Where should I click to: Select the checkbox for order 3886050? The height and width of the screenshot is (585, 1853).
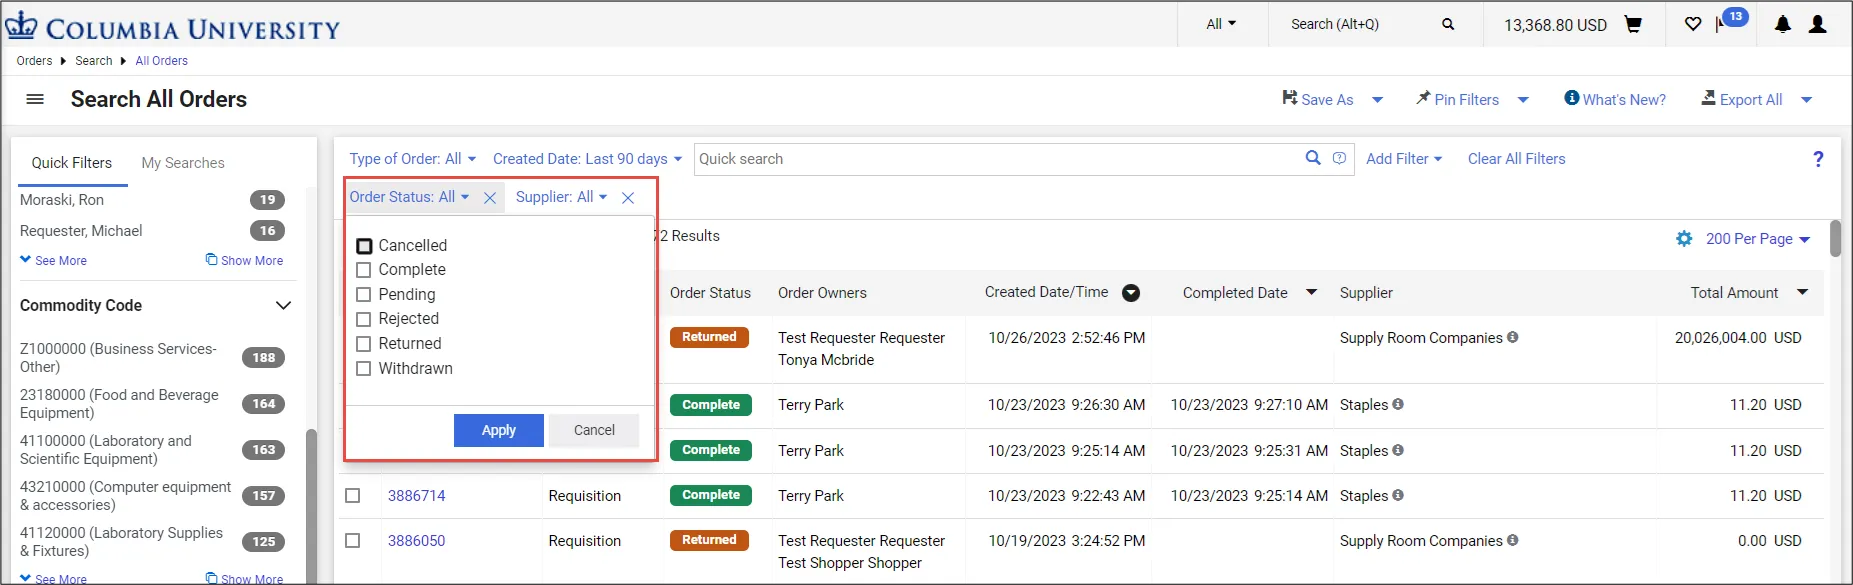[353, 540]
